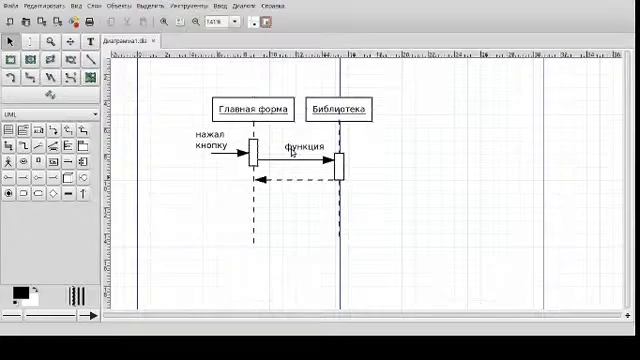Image resolution: width=640 pixels, height=360 pixels.
Task: Open the Объекты menu
Action: coord(119,6)
